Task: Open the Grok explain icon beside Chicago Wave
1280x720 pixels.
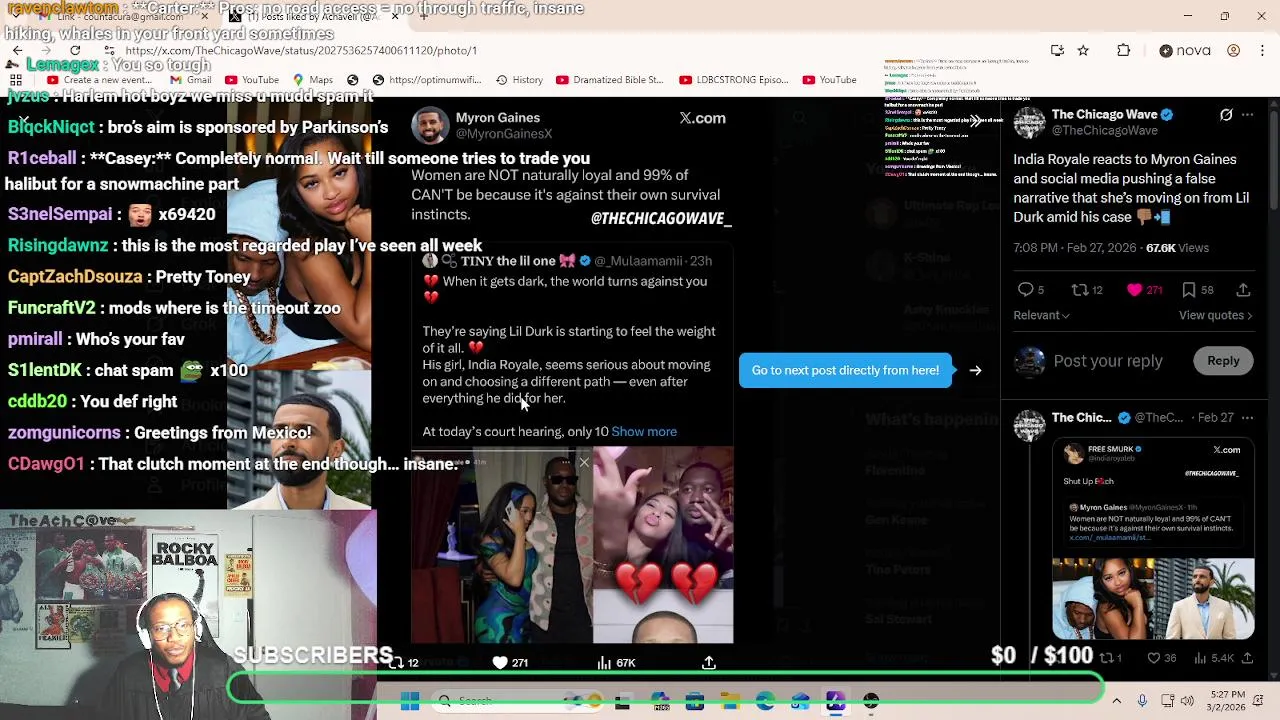Action: (x=1226, y=115)
